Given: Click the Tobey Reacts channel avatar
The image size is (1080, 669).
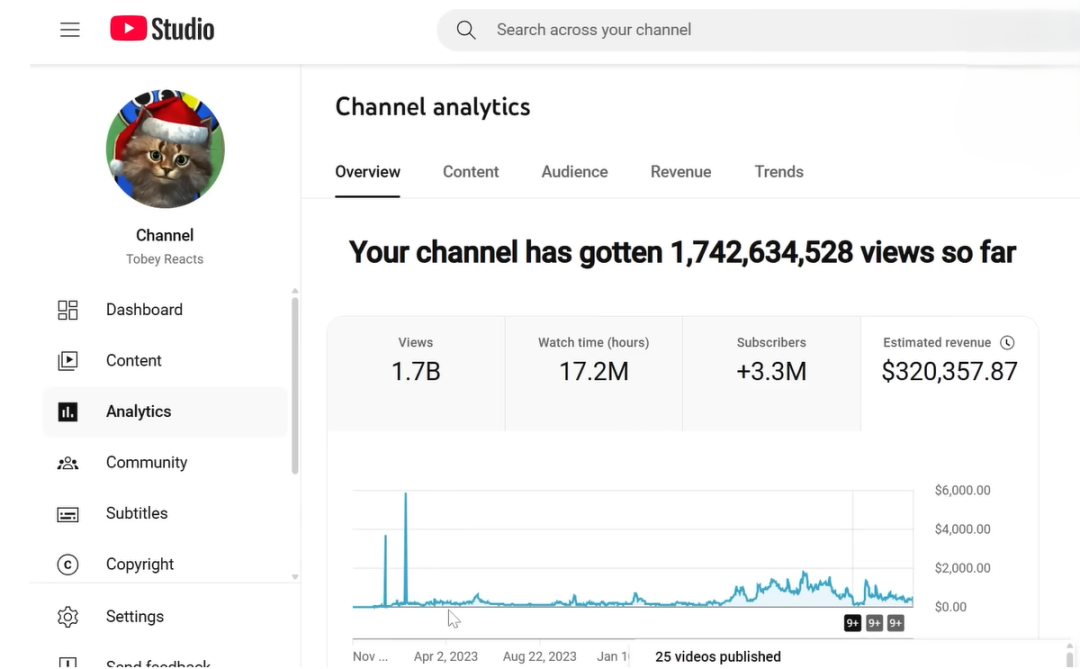Looking at the screenshot, I should (x=165, y=148).
